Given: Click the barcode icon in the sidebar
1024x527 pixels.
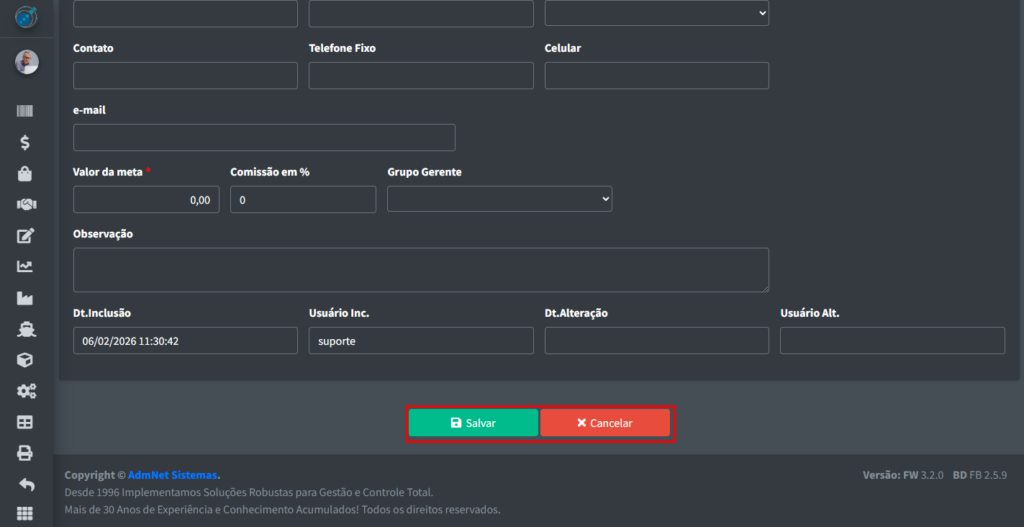Looking at the screenshot, I should pos(25,112).
